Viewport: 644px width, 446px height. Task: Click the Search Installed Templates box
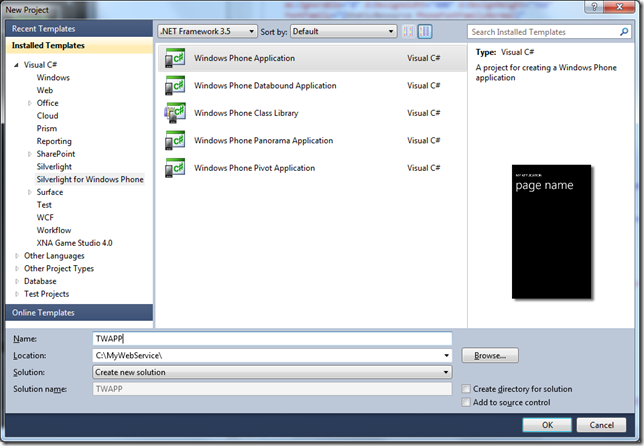[x=543, y=32]
